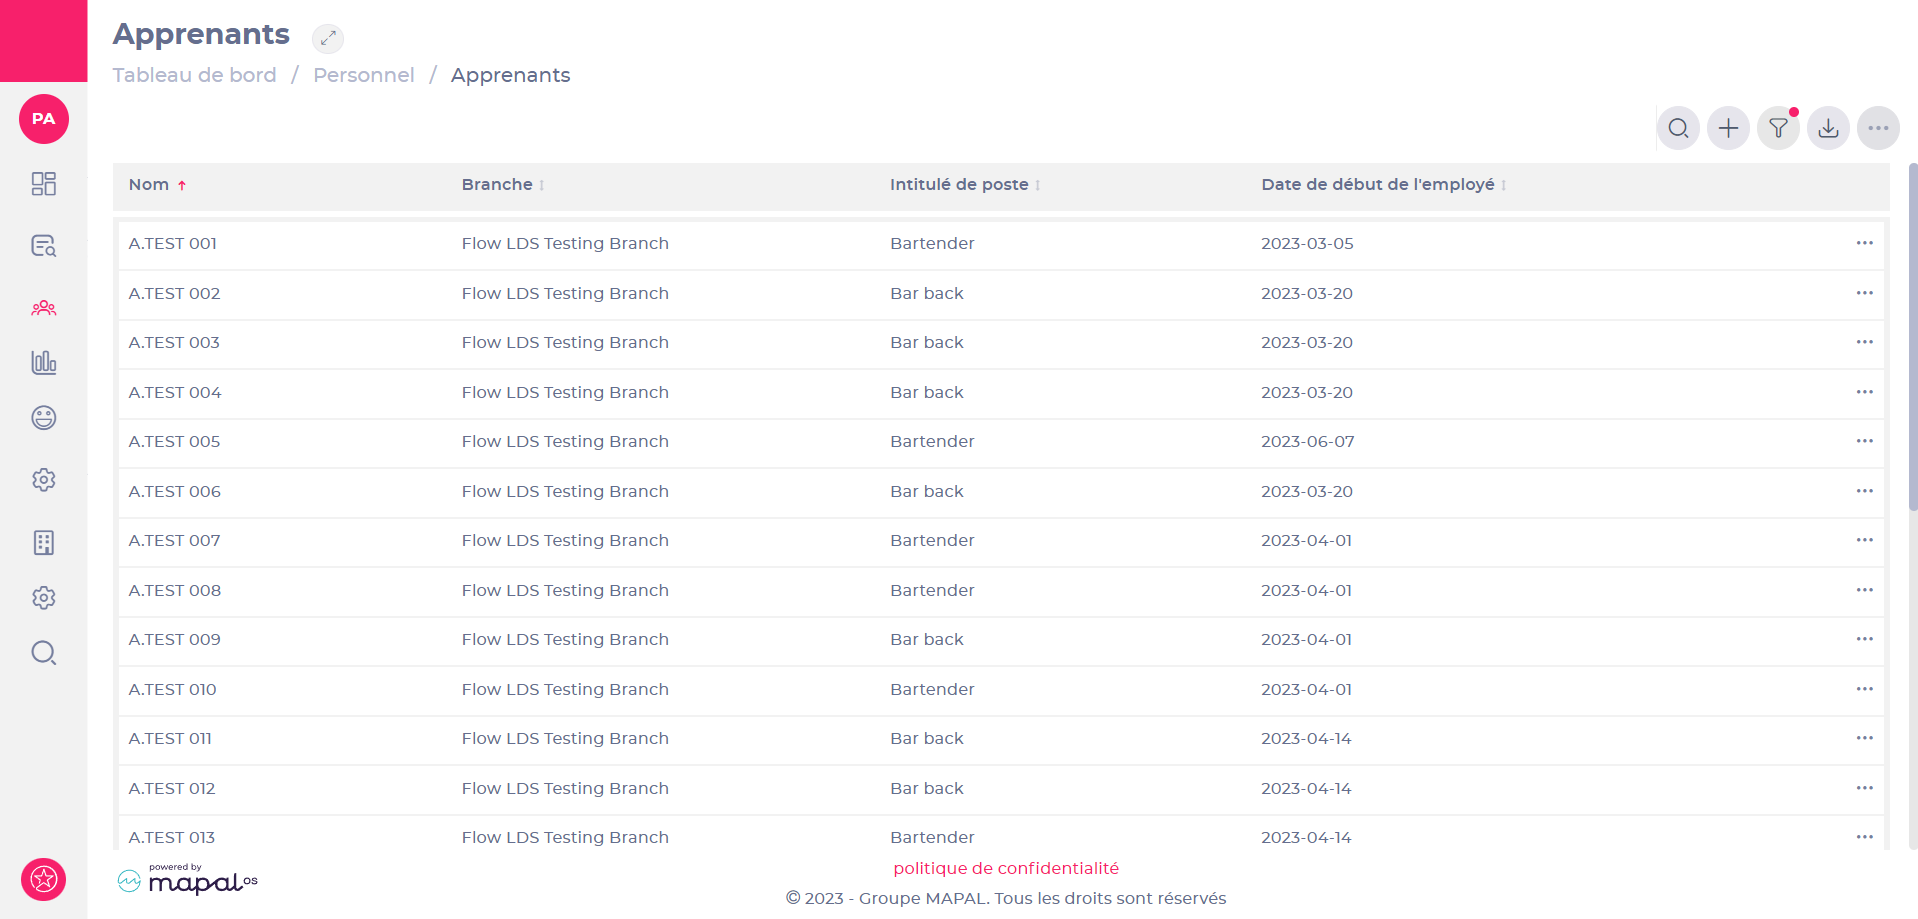The width and height of the screenshot is (1918, 919).
Task: Open the toolbar more options ellipsis
Action: point(1878,128)
